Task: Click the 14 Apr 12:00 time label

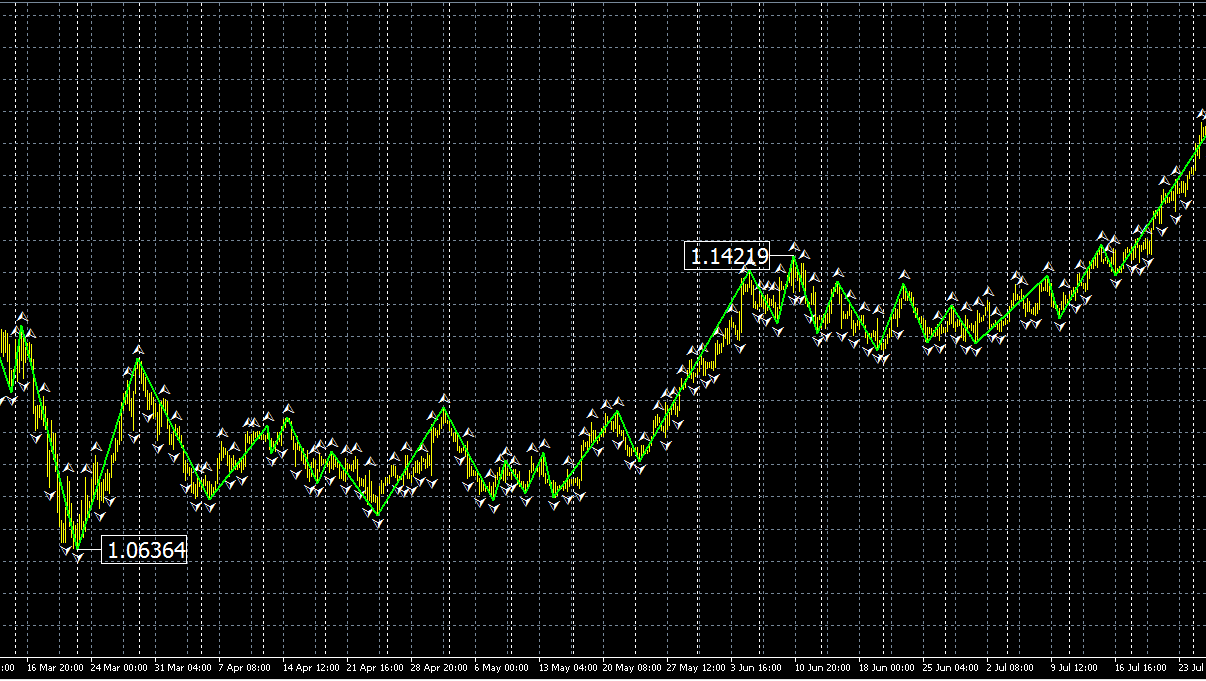Action: click(x=312, y=668)
